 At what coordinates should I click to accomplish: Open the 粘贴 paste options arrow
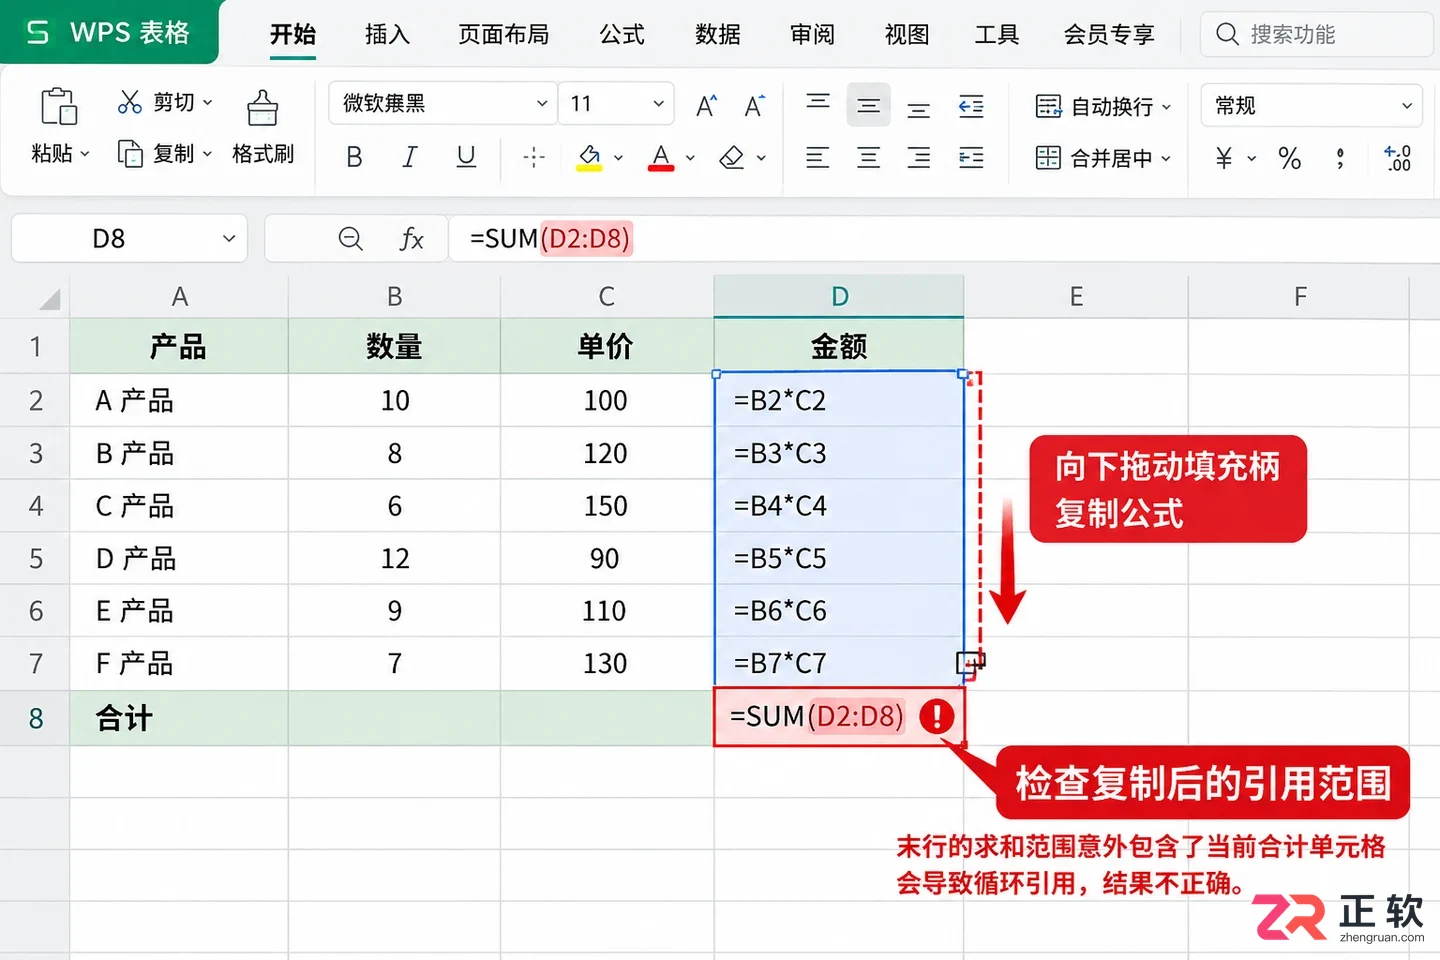(x=85, y=154)
